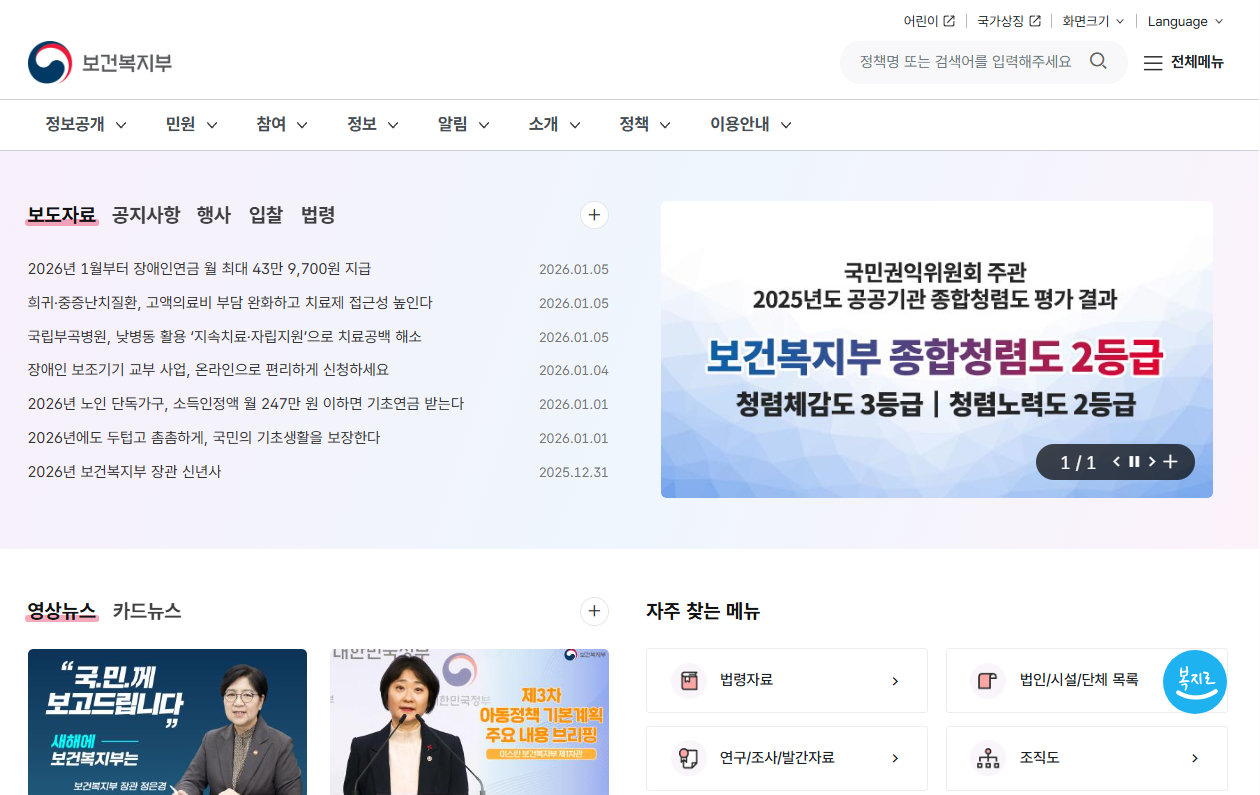The image size is (1260, 795).
Task: Pause the banner slideshow
Action: (x=1133, y=461)
